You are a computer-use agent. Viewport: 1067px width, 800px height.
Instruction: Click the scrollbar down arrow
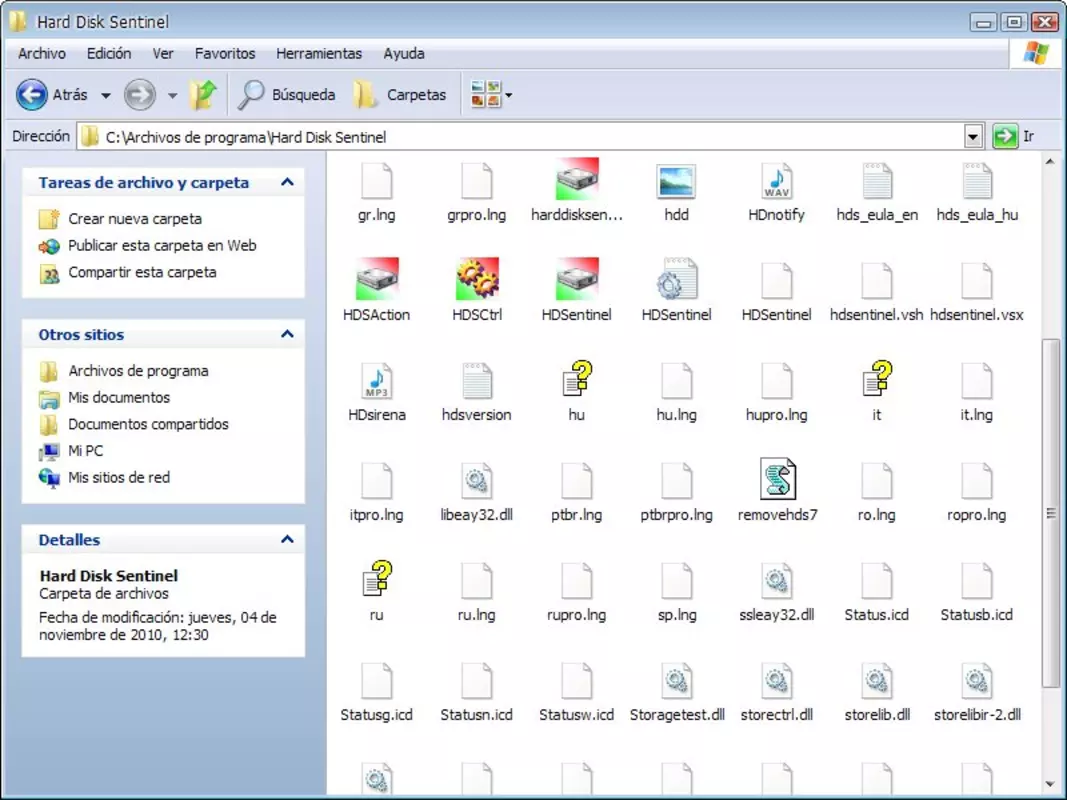tap(1050, 785)
